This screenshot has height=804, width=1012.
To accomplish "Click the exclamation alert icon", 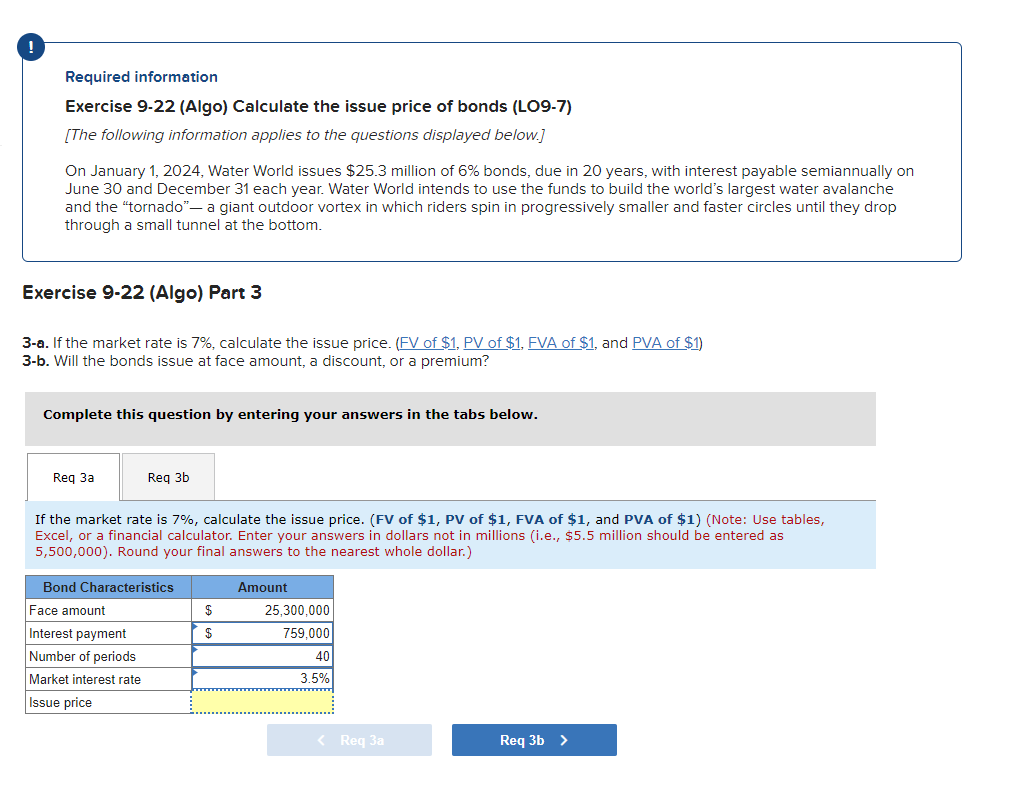I will point(30,46).
